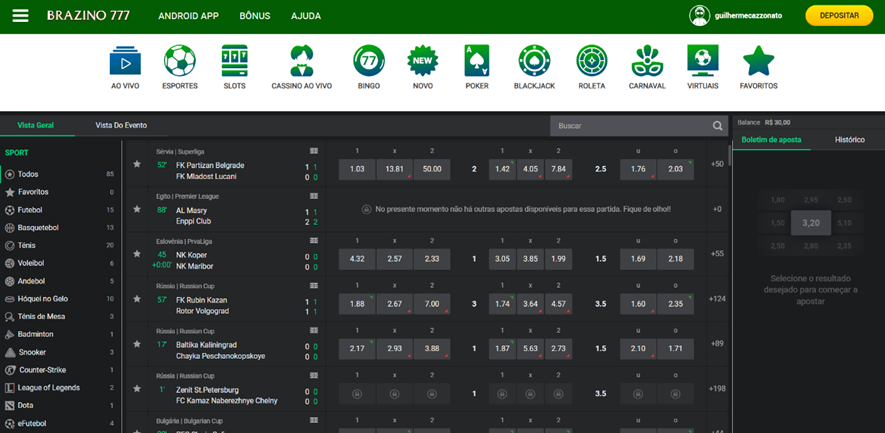
Task: Switch to Vista Do Evento tab
Action: [x=121, y=125]
